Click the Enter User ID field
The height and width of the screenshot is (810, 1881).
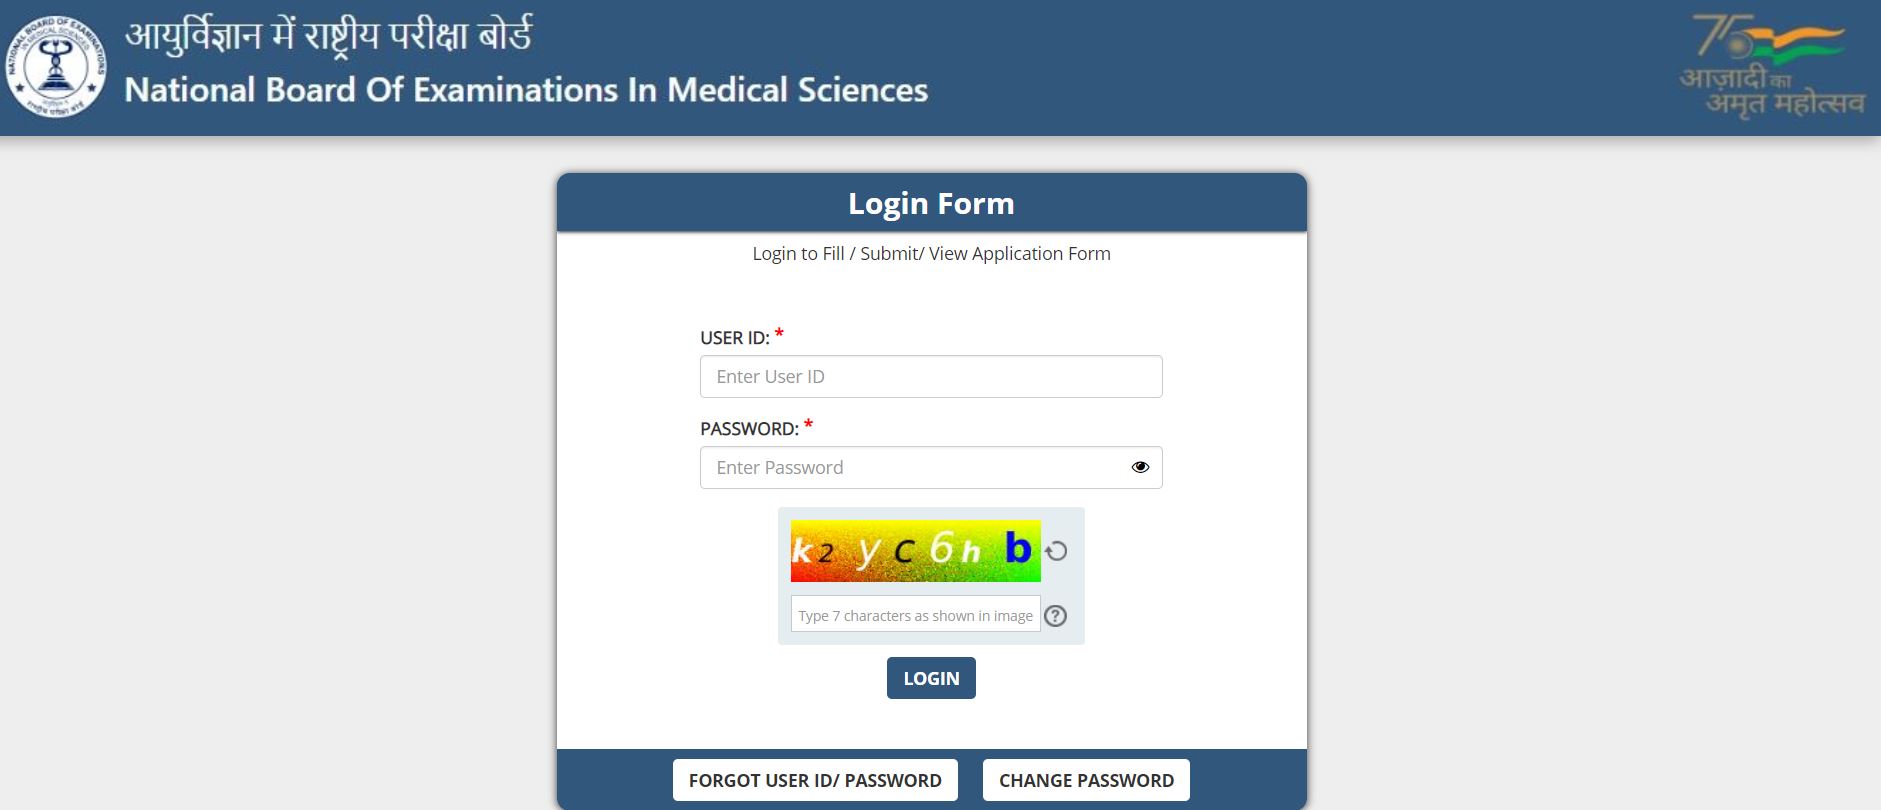point(930,376)
